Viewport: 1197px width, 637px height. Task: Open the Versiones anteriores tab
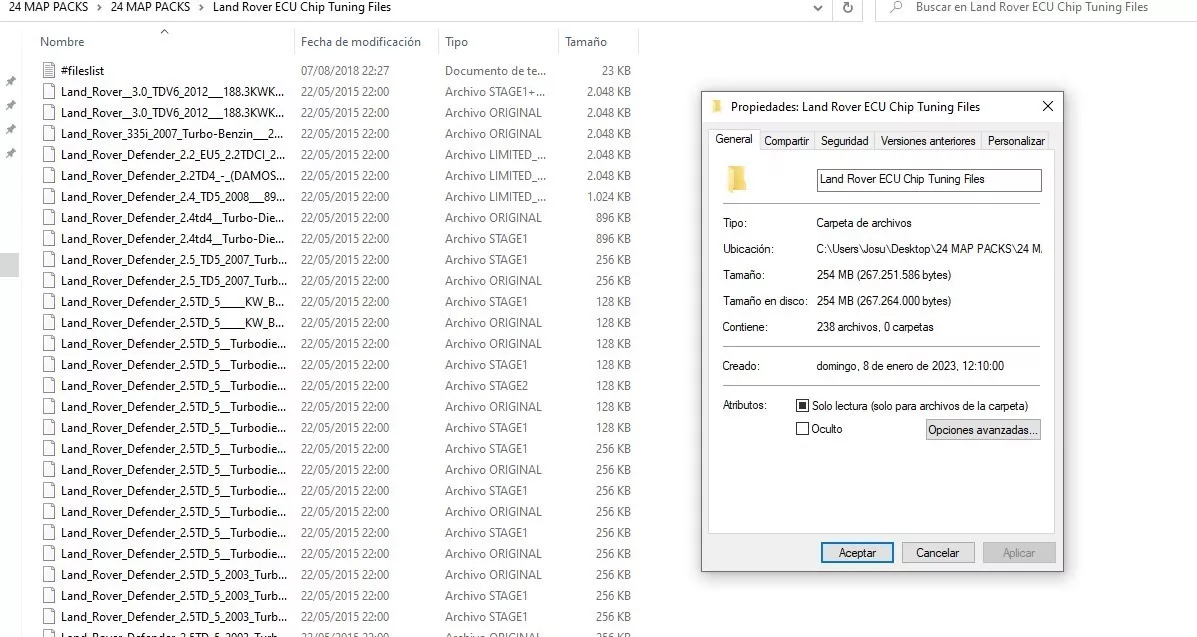click(928, 141)
